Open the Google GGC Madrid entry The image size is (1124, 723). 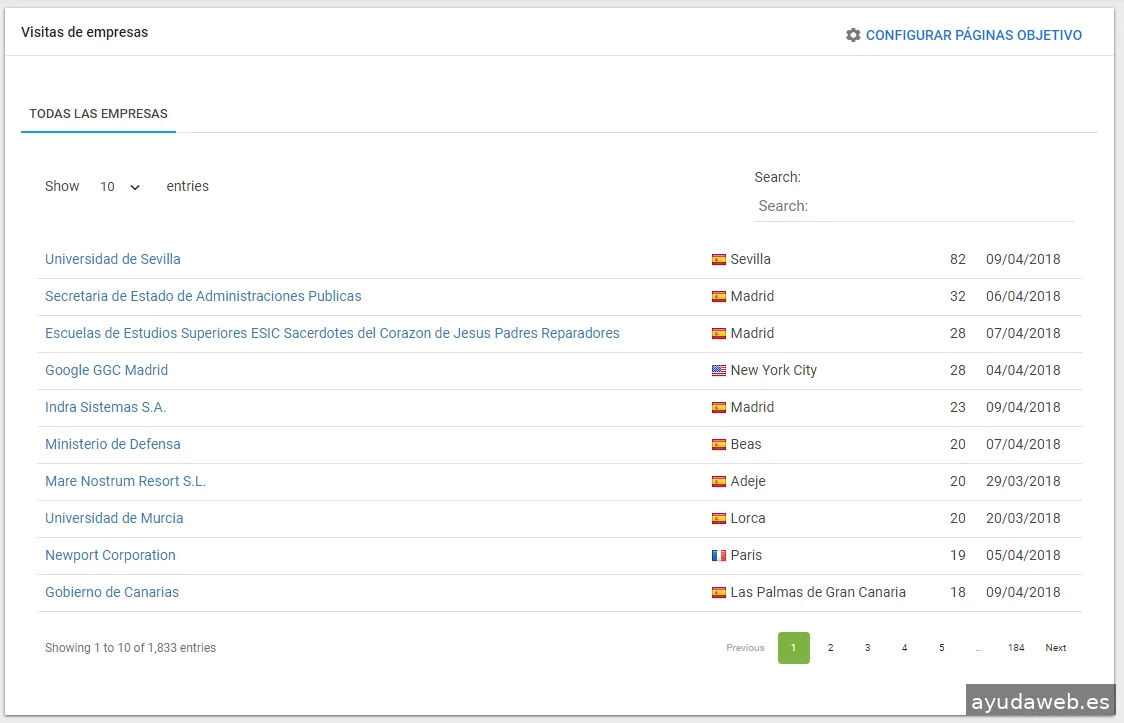106,370
